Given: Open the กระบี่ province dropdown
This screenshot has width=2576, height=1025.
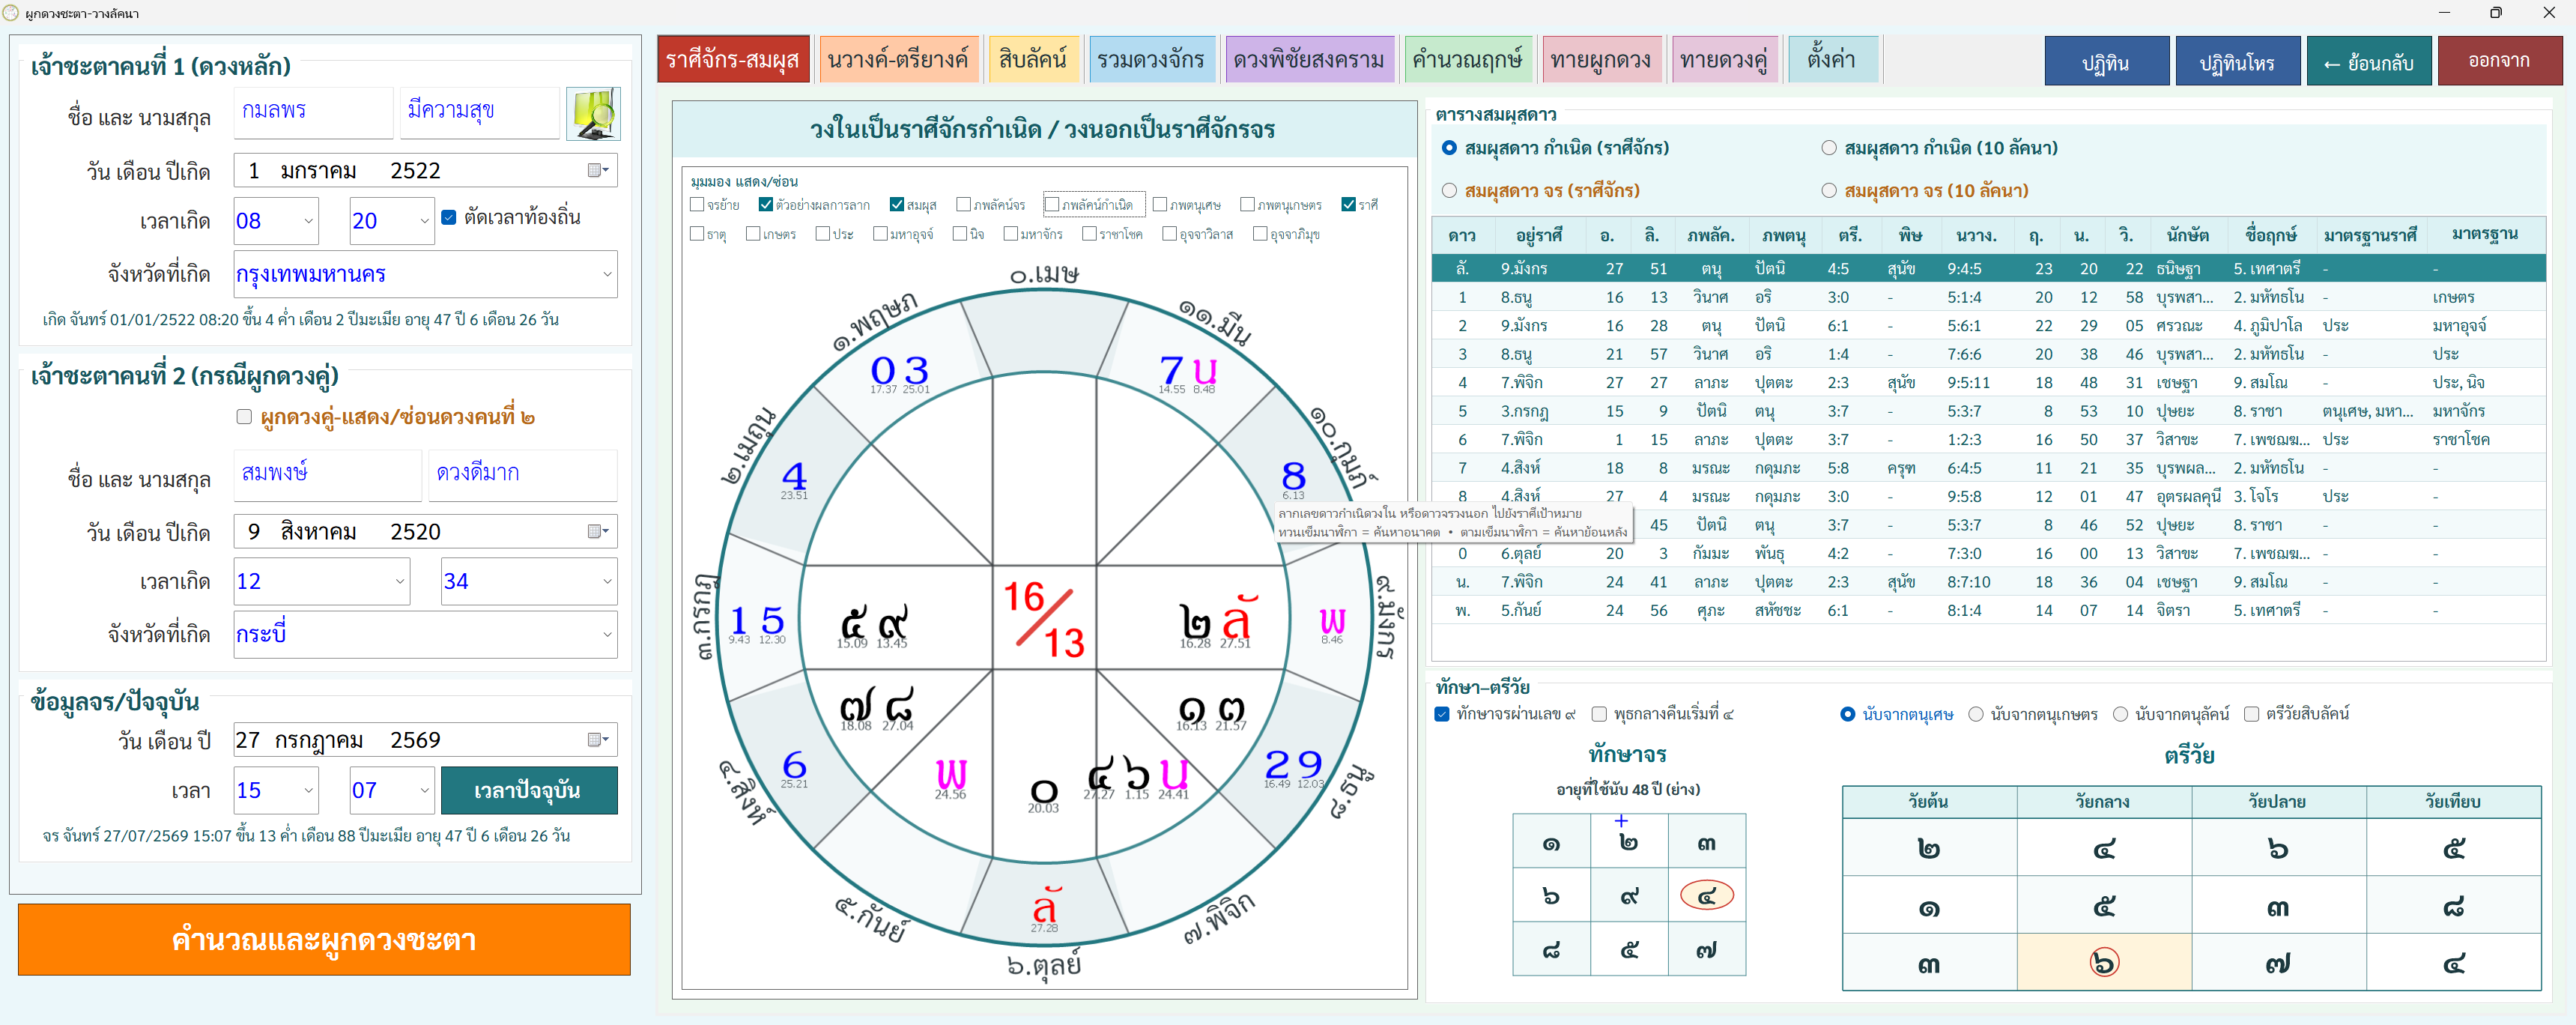Looking at the screenshot, I should click(425, 634).
